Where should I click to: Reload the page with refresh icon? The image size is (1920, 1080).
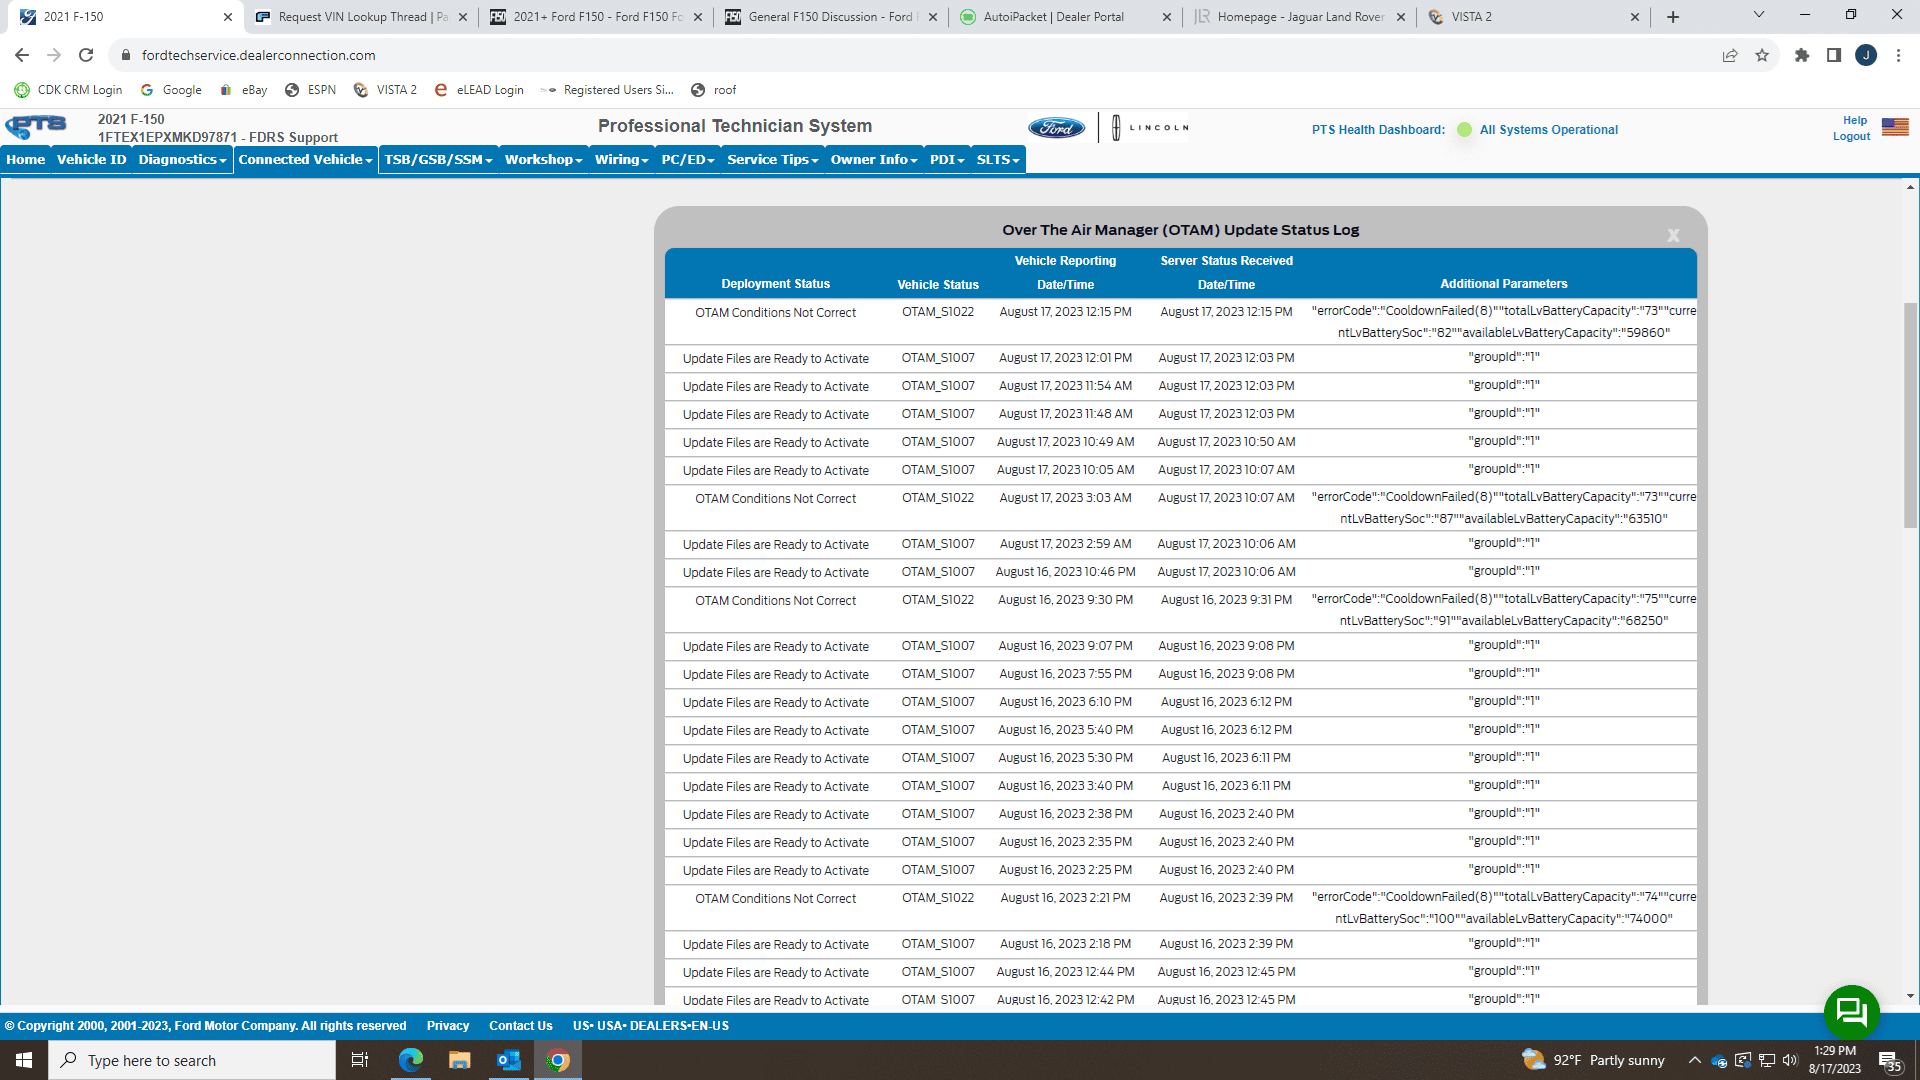(x=86, y=55)
